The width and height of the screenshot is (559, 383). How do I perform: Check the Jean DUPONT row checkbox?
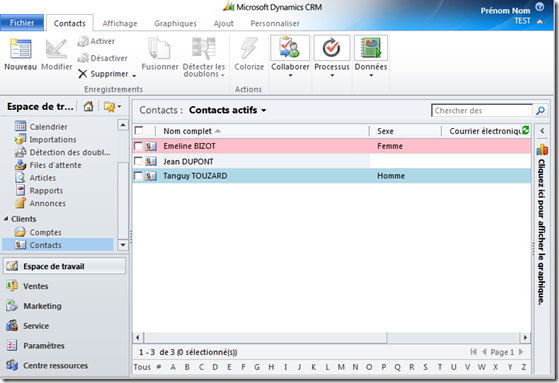pyautogui.click(x=138, y=161)
